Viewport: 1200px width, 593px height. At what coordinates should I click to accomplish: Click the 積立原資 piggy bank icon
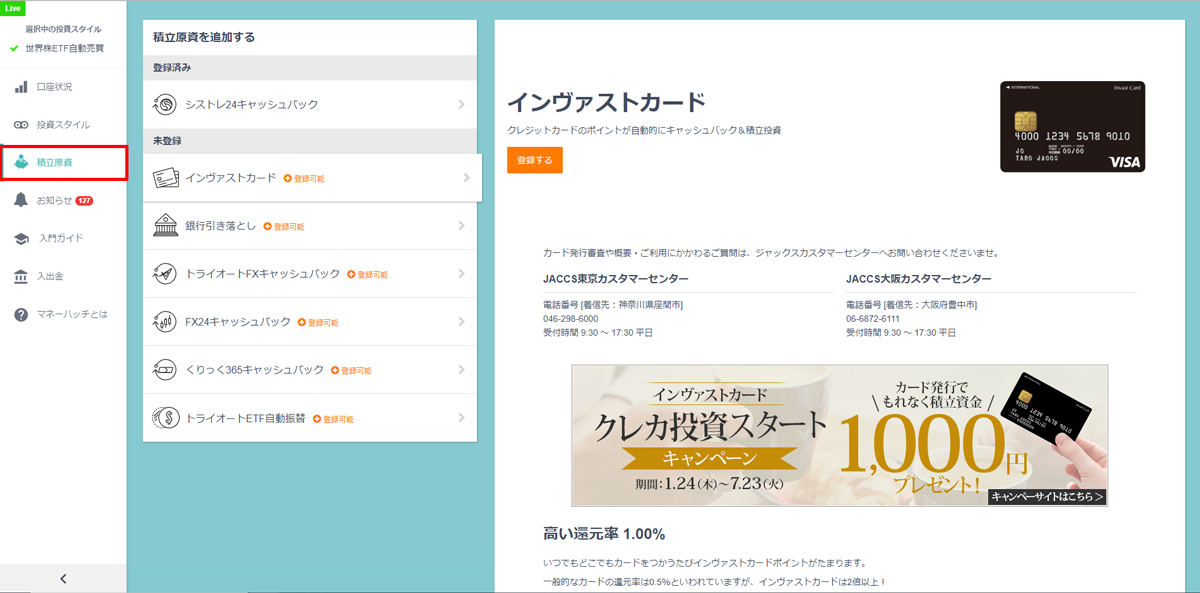pyautogui.click(x=21, y=162)
